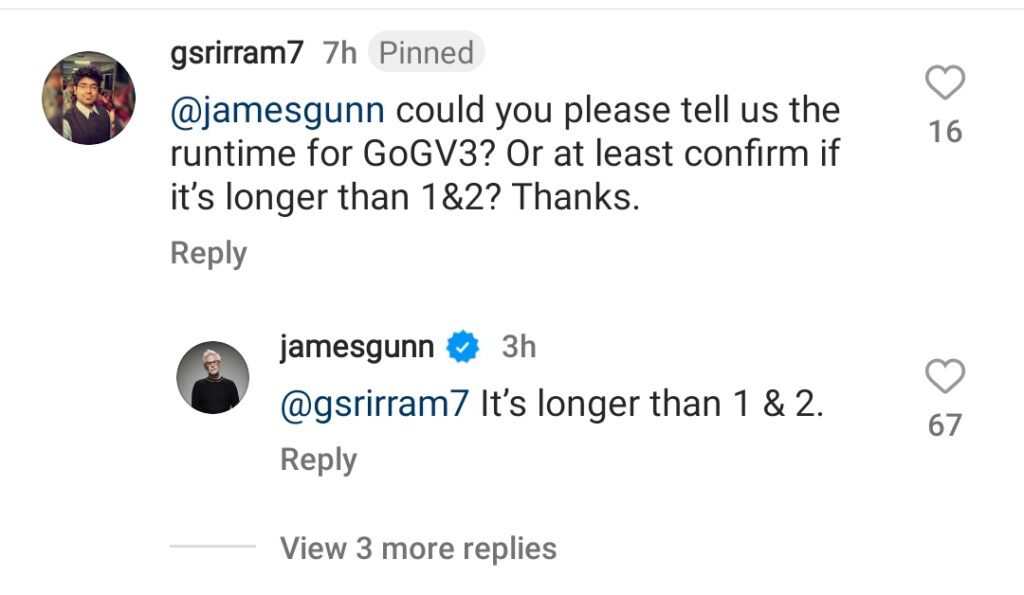Reply to the jamesgunn comment
This screenshot has height=595, width=1024.
(318, 460)
